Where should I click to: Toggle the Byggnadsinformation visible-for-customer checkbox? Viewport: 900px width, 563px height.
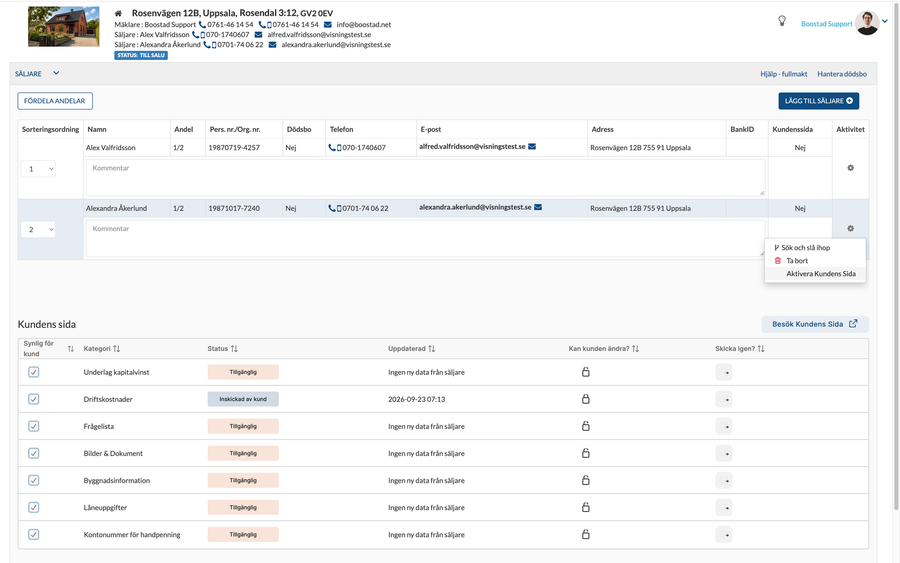pyautogui.click(x=34, y=480)
